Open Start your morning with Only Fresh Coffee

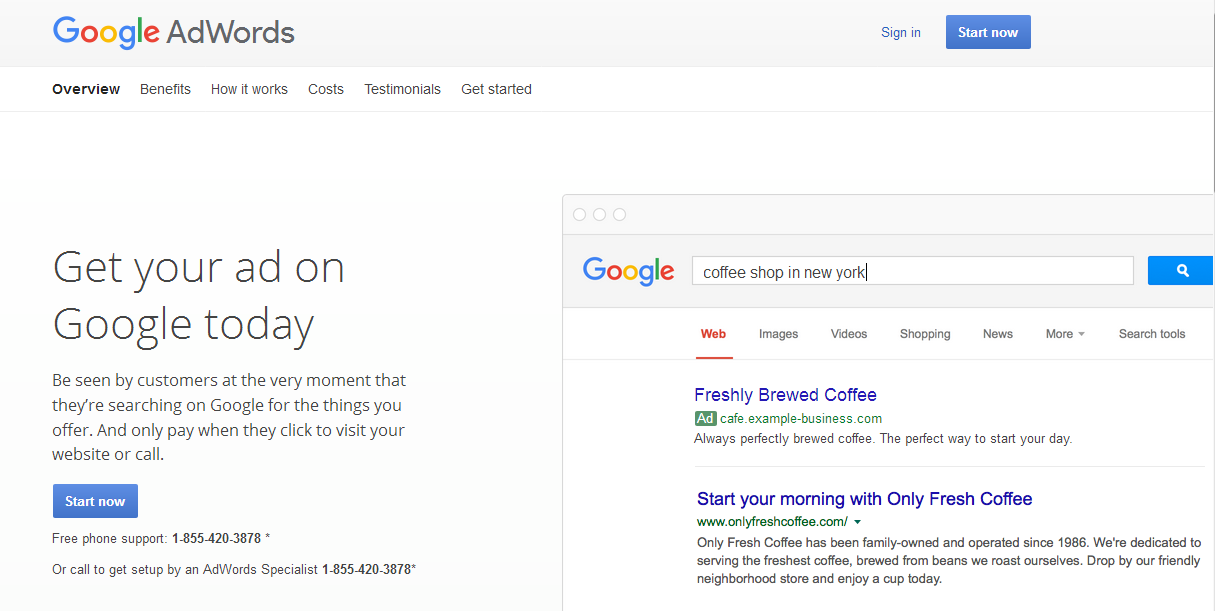click(x=865, y=499)
